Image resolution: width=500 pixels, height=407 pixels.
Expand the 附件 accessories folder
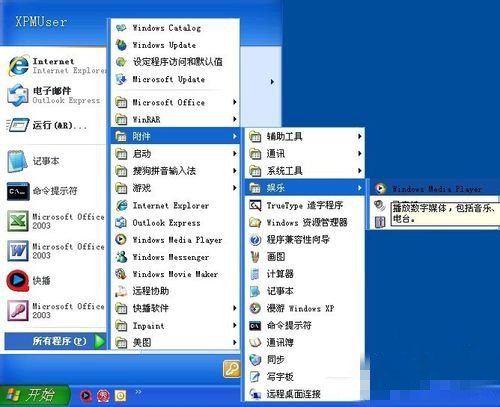[x=175, y=136]
